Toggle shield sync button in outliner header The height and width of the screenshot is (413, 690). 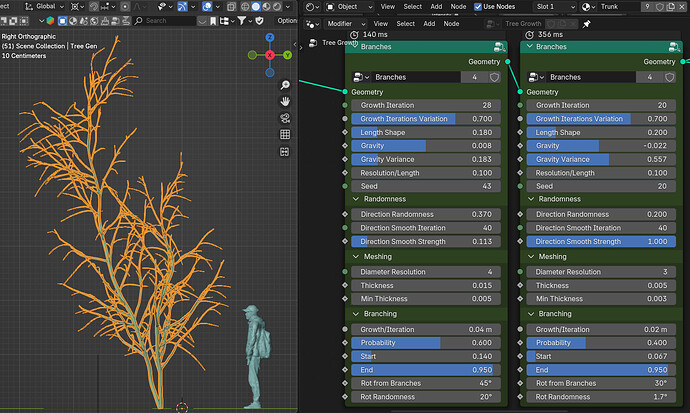[x=260, y=21]
